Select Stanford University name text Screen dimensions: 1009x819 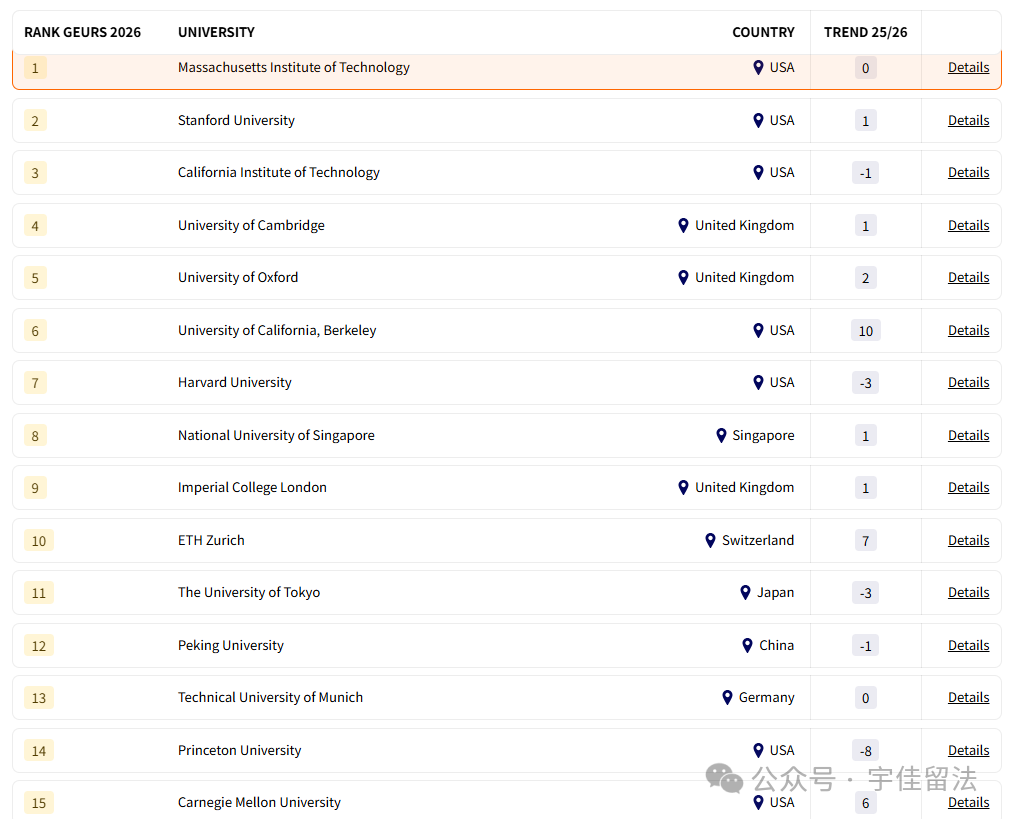click(x=236, y=120)
